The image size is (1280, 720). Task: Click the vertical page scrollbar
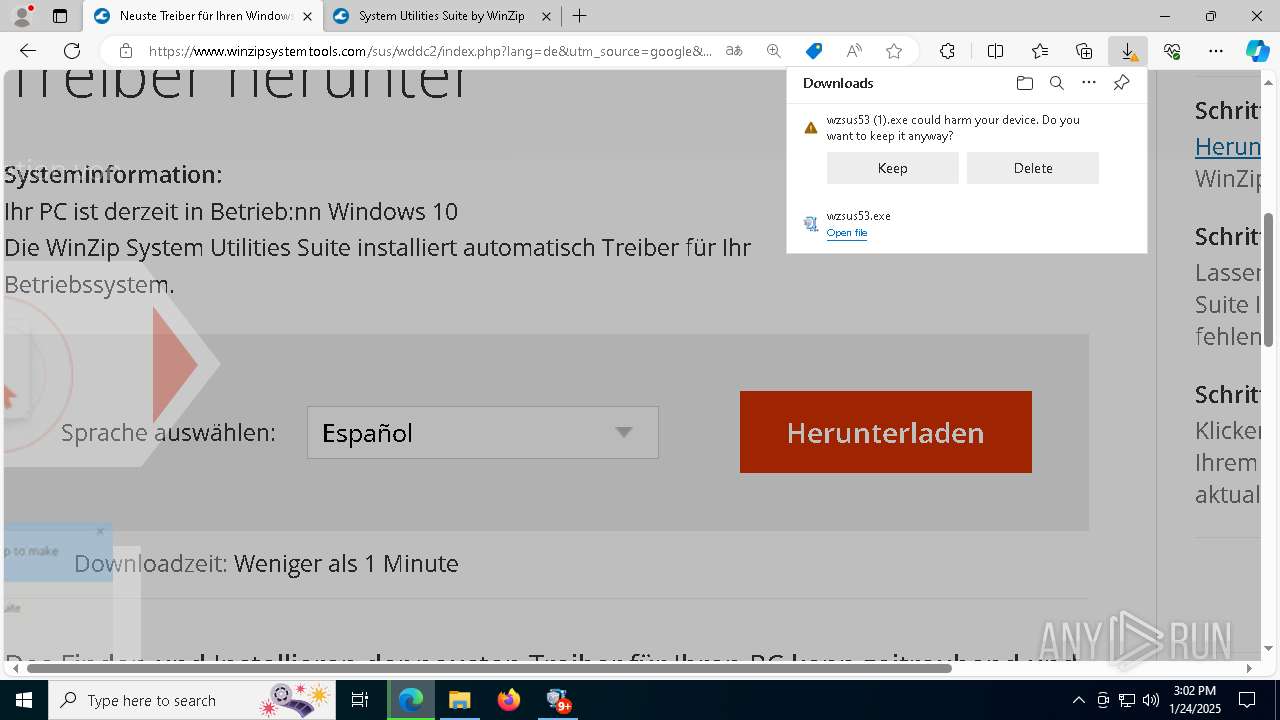[x=1268, y=280]
